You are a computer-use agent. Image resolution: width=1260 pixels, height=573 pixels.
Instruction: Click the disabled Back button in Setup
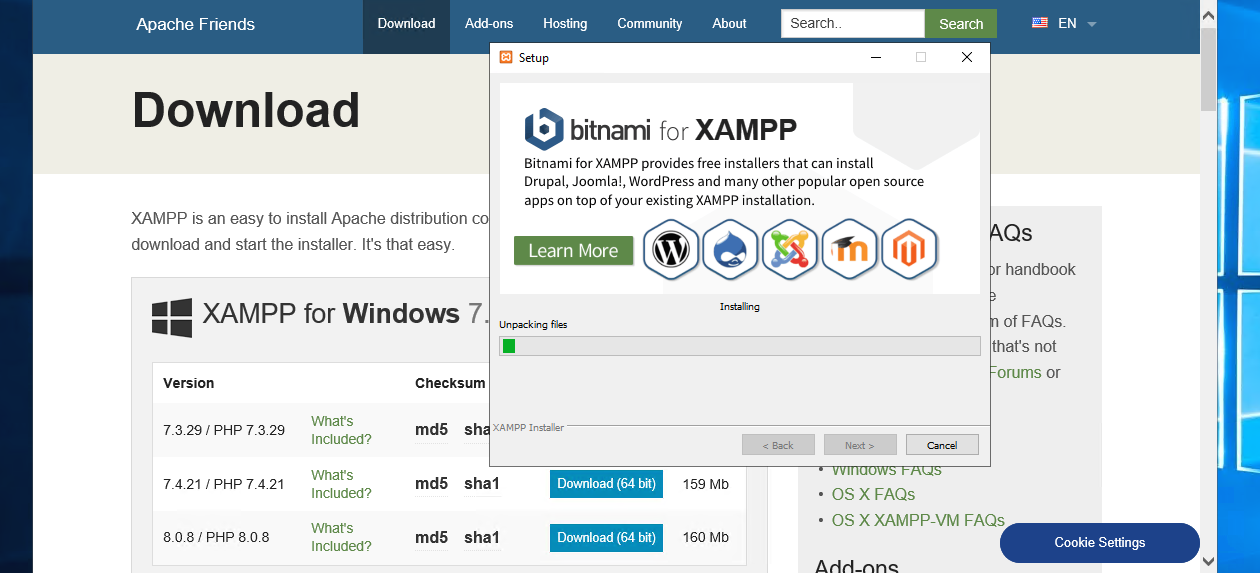point(778,445)
